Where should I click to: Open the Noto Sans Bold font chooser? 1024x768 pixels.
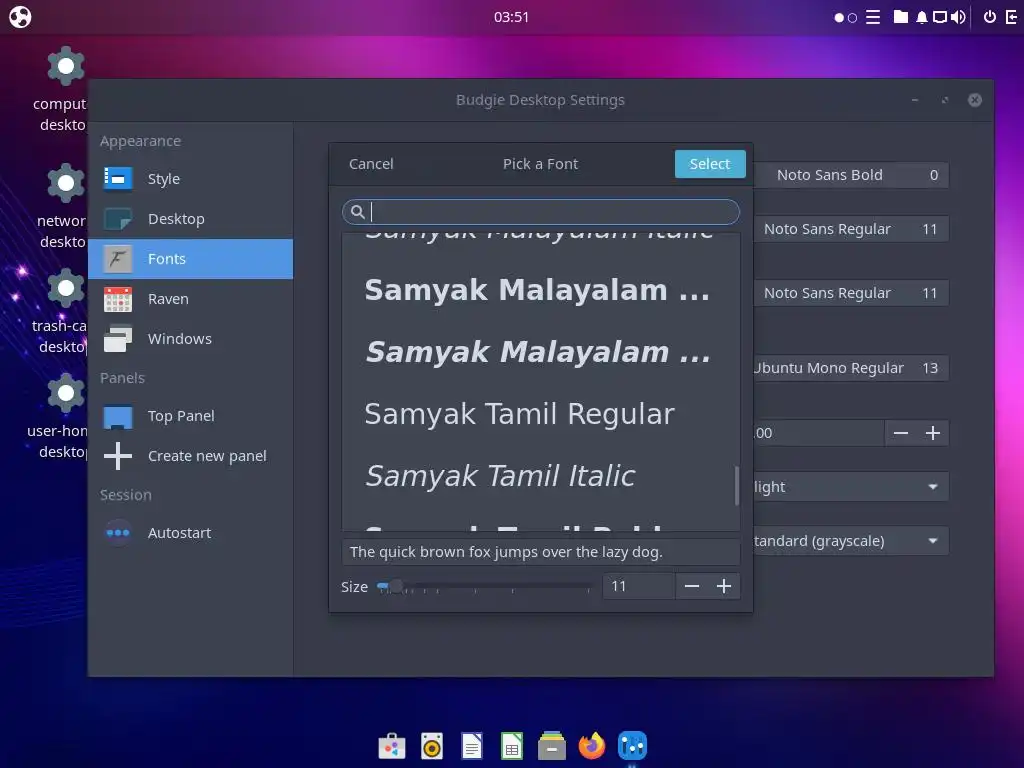tap(851, 175)
